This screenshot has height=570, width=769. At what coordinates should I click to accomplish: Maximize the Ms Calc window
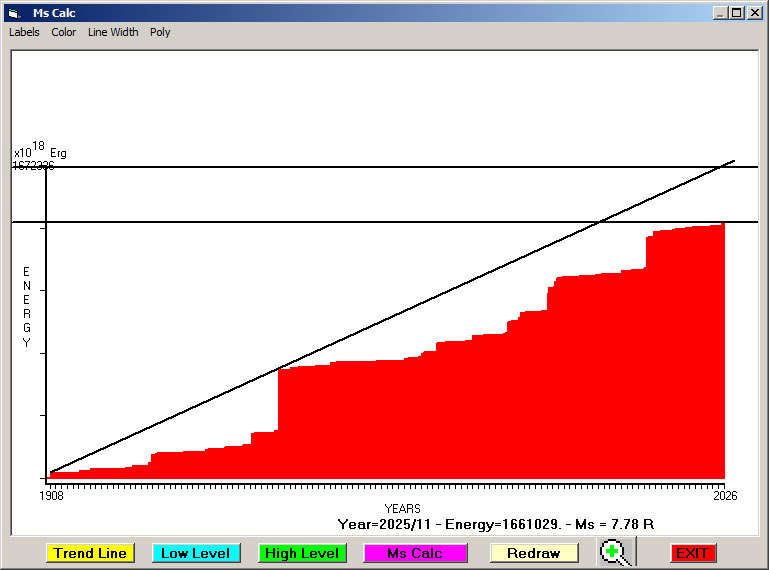pyautogui.click(x=737, y=13)
